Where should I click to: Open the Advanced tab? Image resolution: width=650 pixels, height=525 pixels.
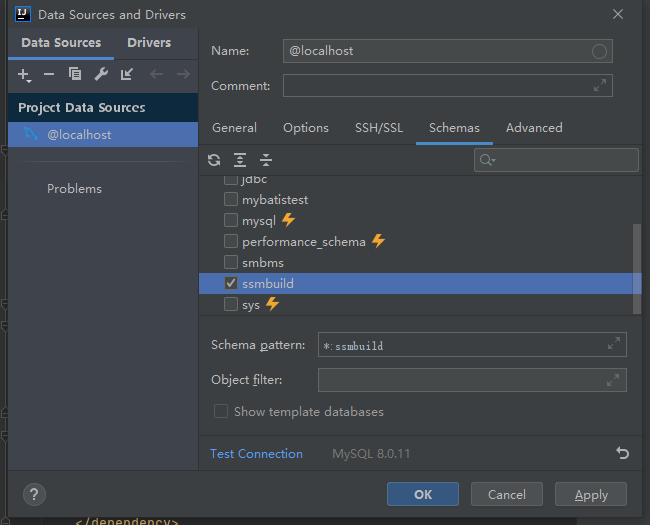(x=534, y=128)
